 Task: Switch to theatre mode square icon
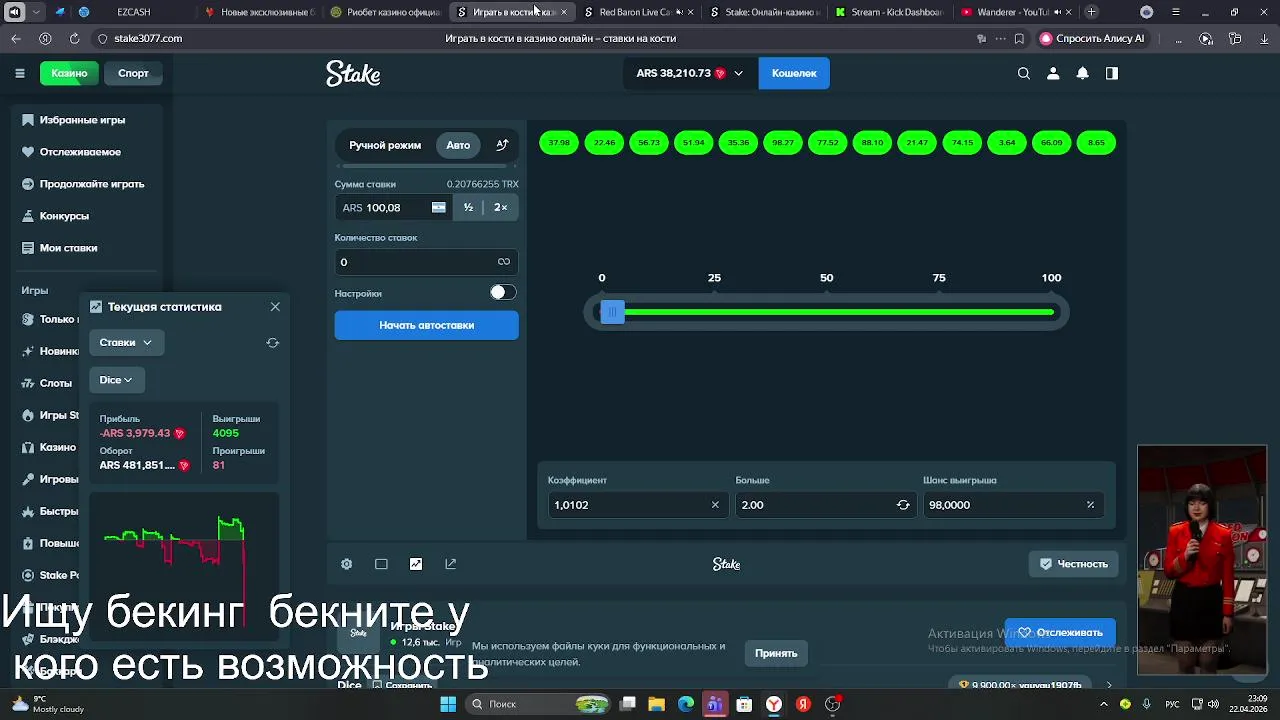click(381, 564)
